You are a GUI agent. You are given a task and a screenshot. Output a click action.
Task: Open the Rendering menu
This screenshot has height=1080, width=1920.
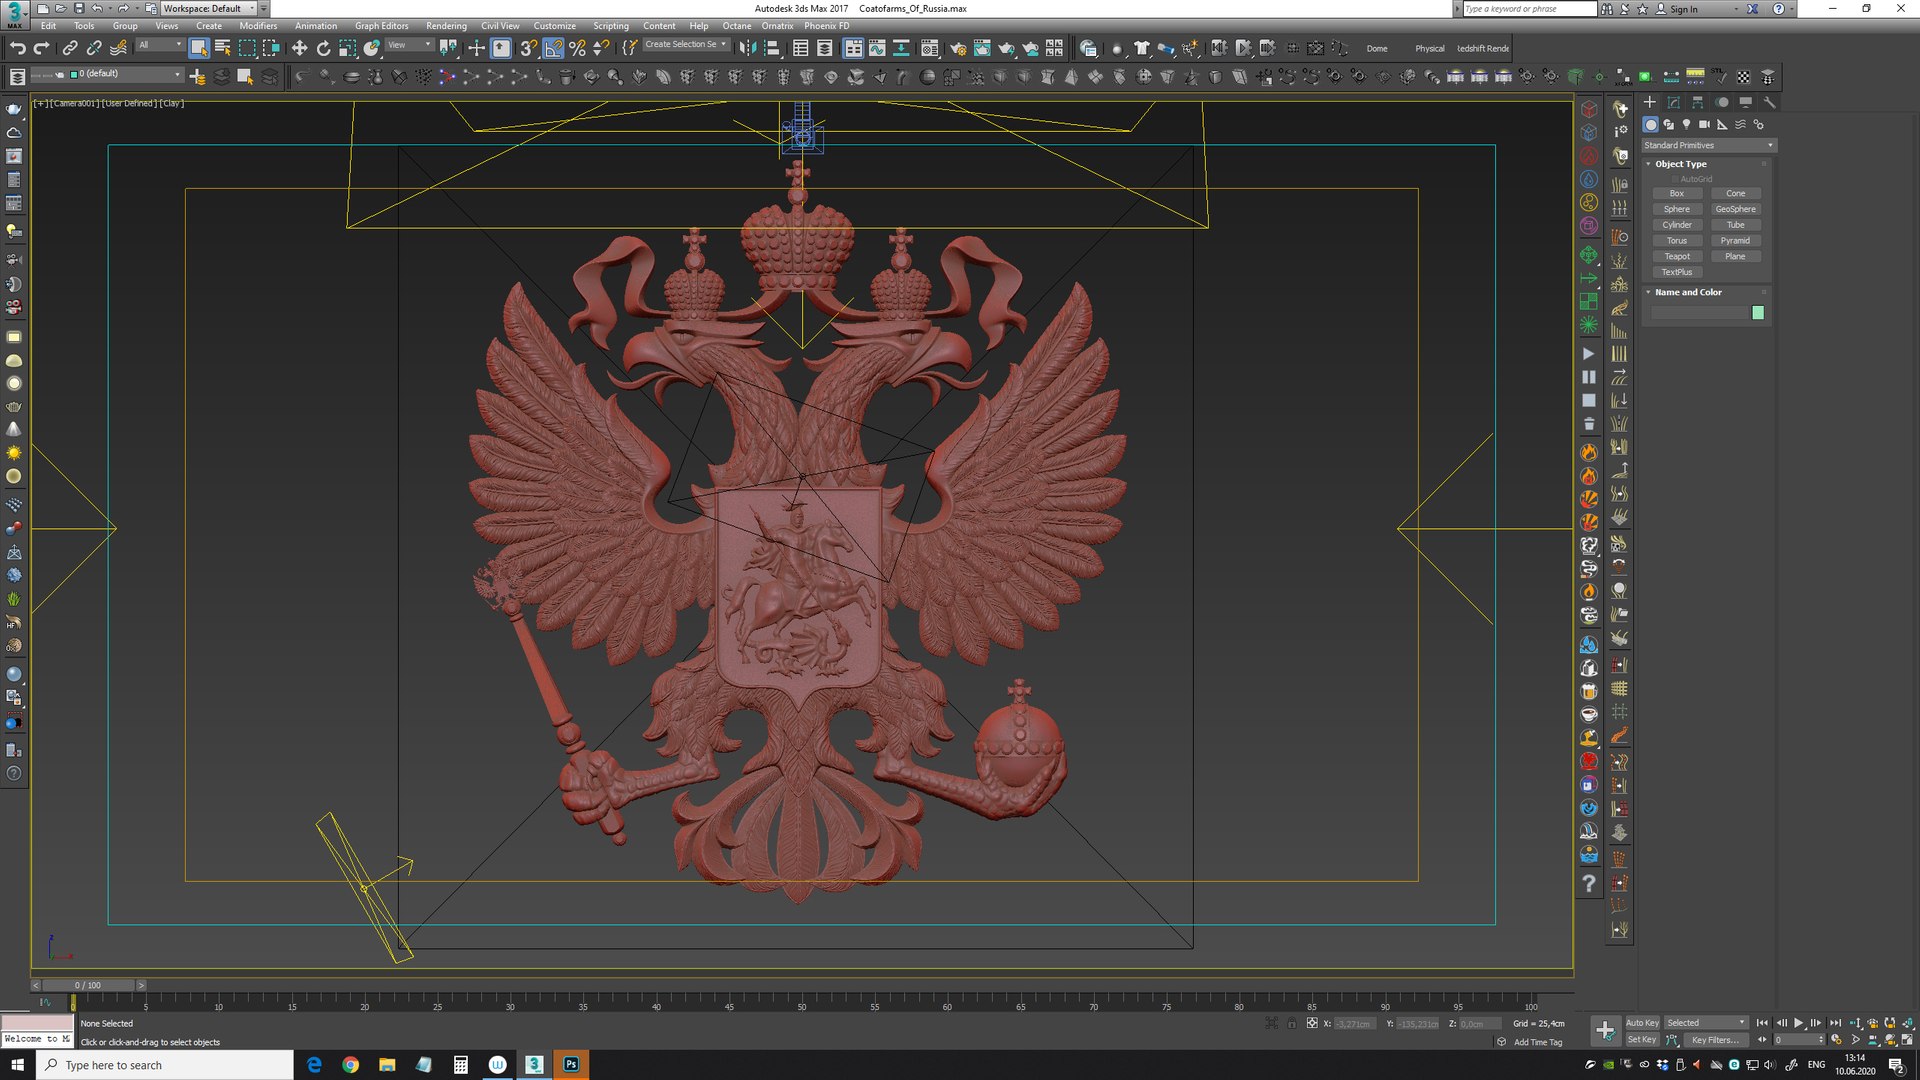point(446,26)
